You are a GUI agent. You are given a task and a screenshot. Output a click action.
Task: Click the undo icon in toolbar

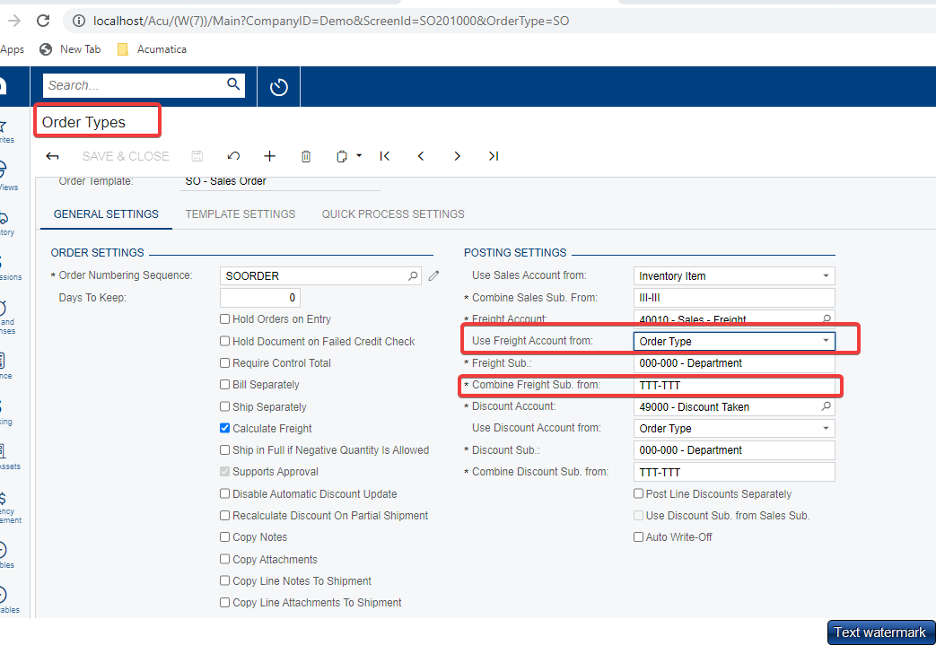tap(233, 156)
